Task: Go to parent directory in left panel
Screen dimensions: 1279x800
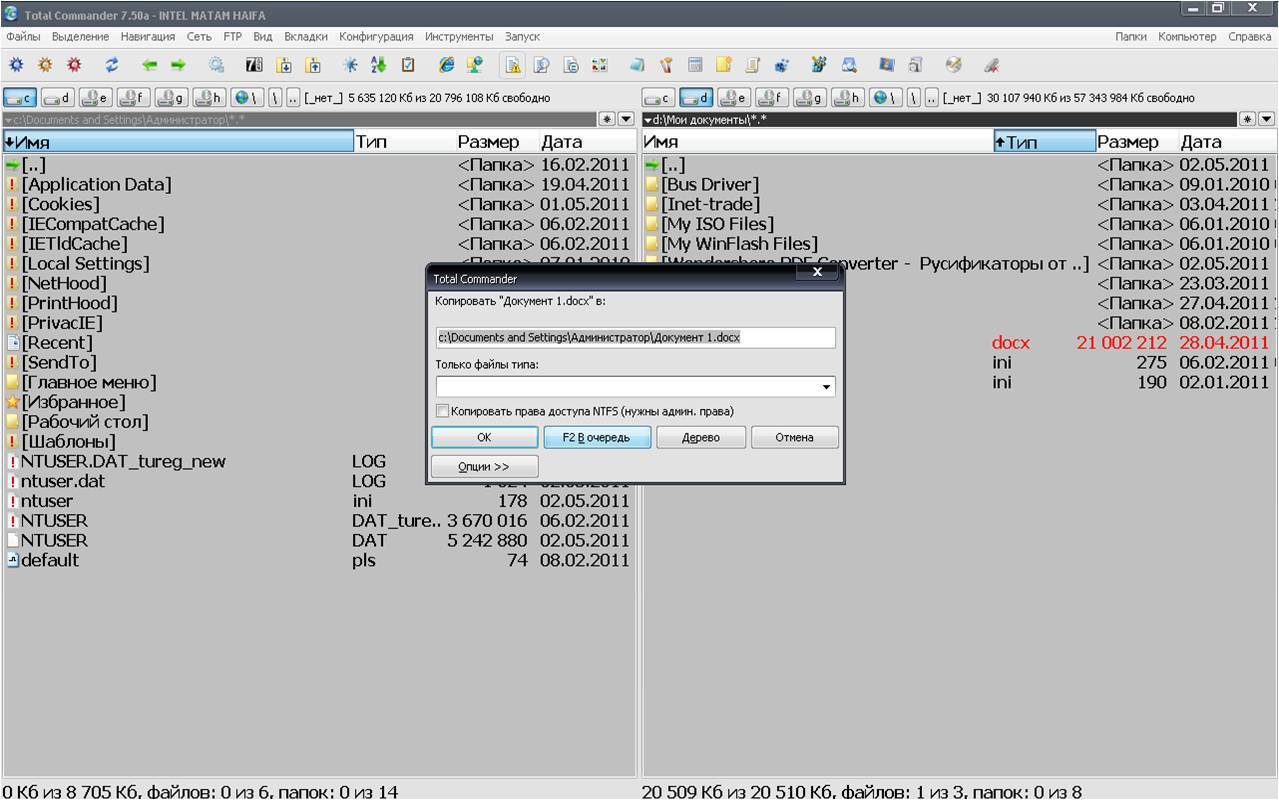Action: coord(293,98)
